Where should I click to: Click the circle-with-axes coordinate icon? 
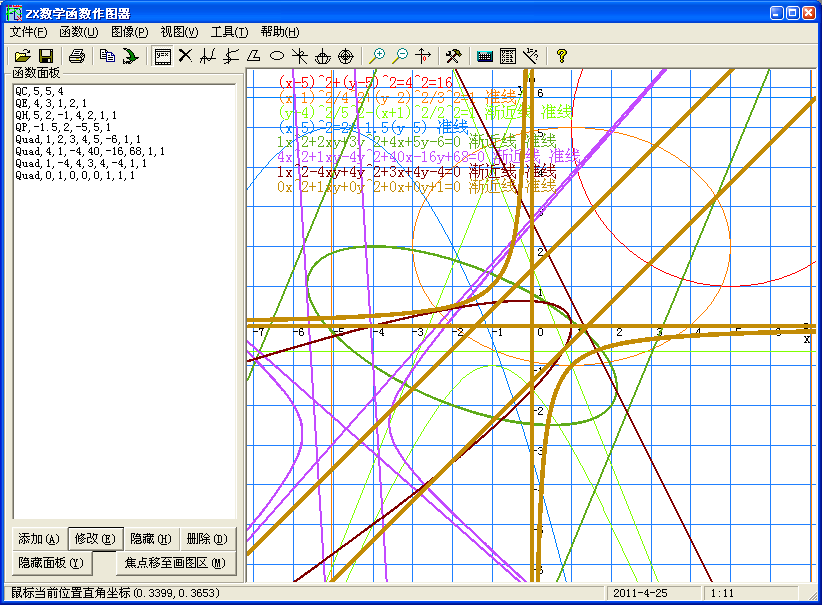(x=322, y=56)
